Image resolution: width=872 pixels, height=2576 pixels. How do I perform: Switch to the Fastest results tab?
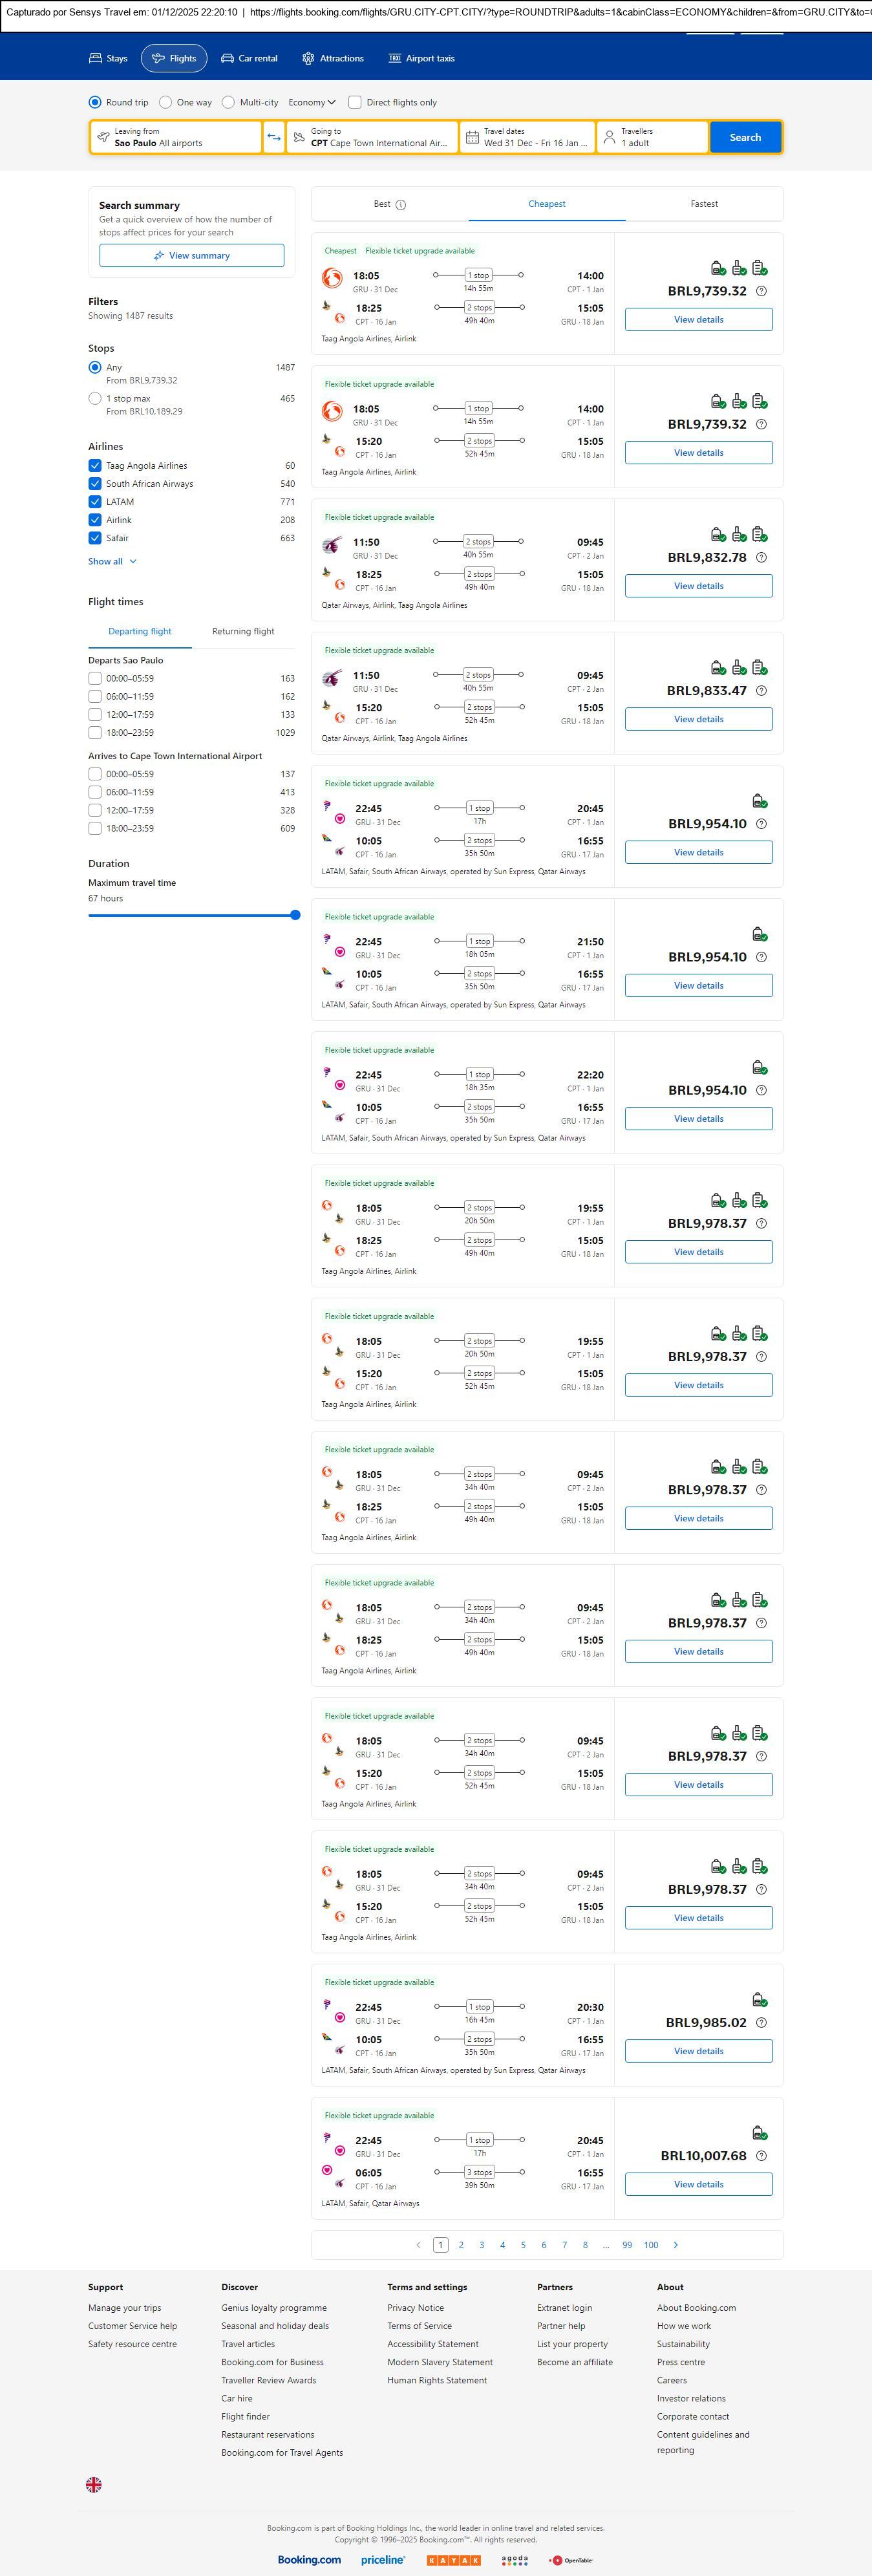point(704,204)
